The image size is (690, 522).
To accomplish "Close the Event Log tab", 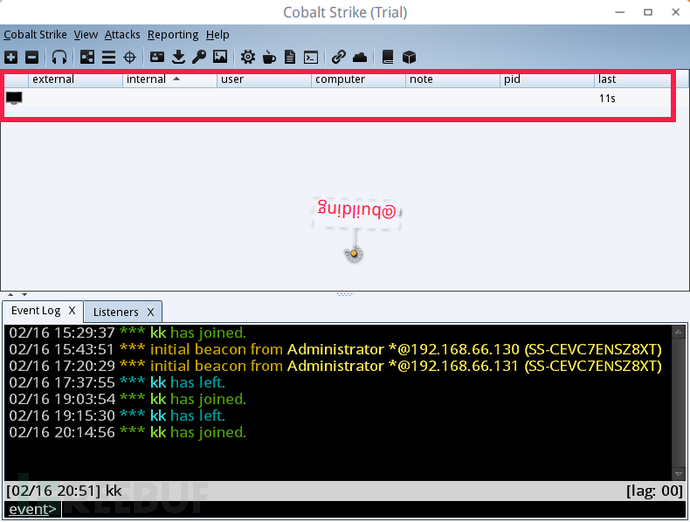I will tap(72, 311).
